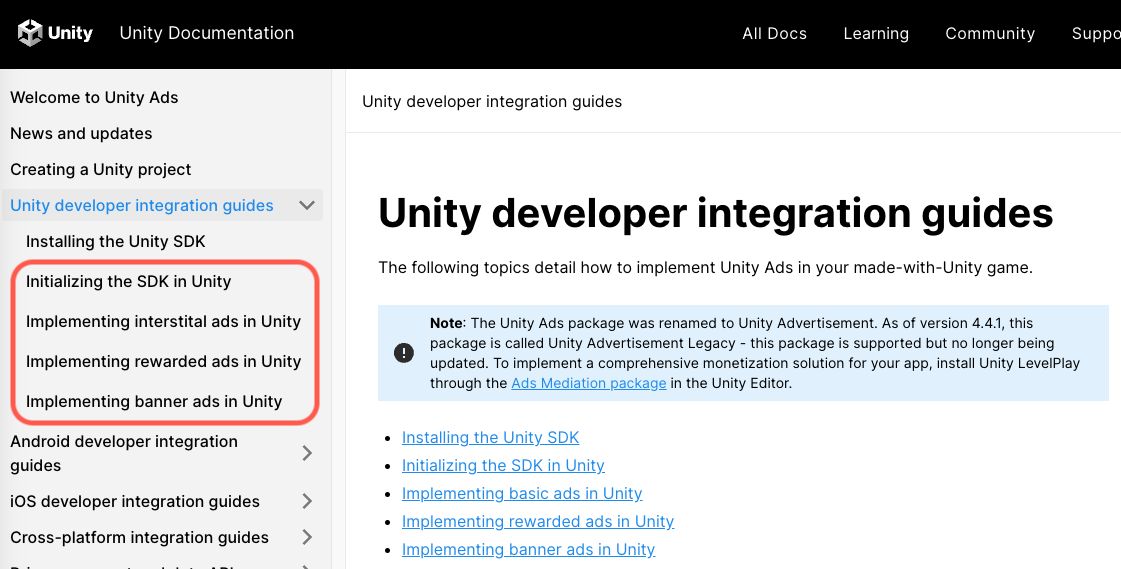Open the Community menu item
Image resolution: width=1121 pixels, height=569 pixels.
point(989,34)
